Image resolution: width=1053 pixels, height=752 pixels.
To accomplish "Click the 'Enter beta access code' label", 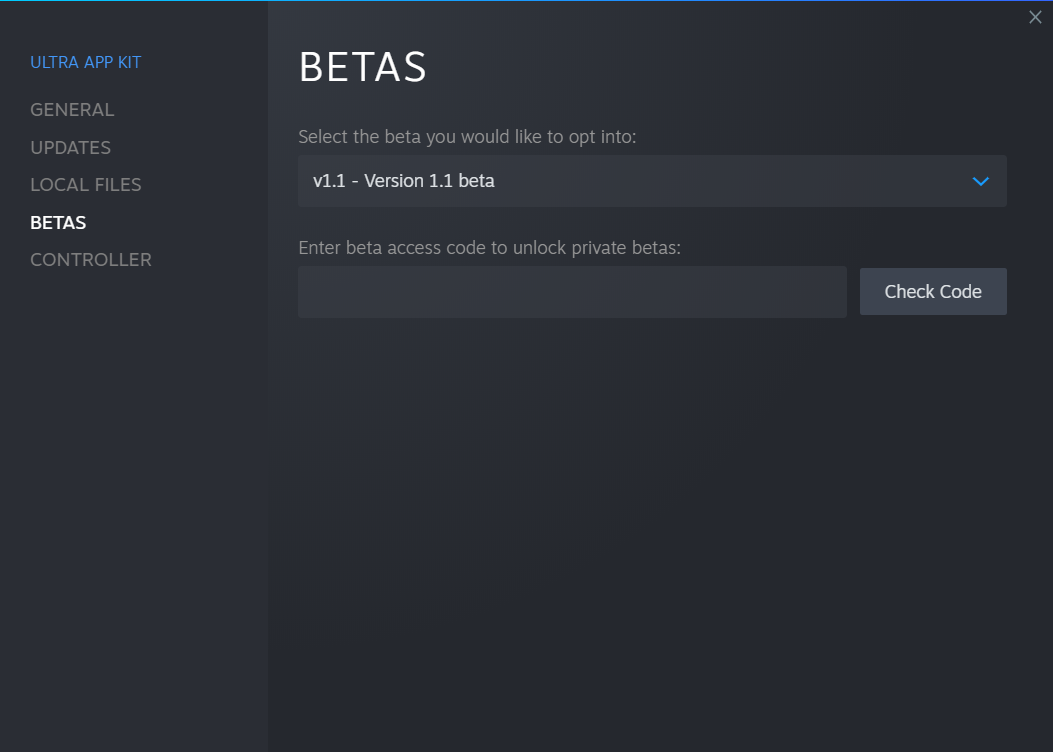I will pos(490,248).
